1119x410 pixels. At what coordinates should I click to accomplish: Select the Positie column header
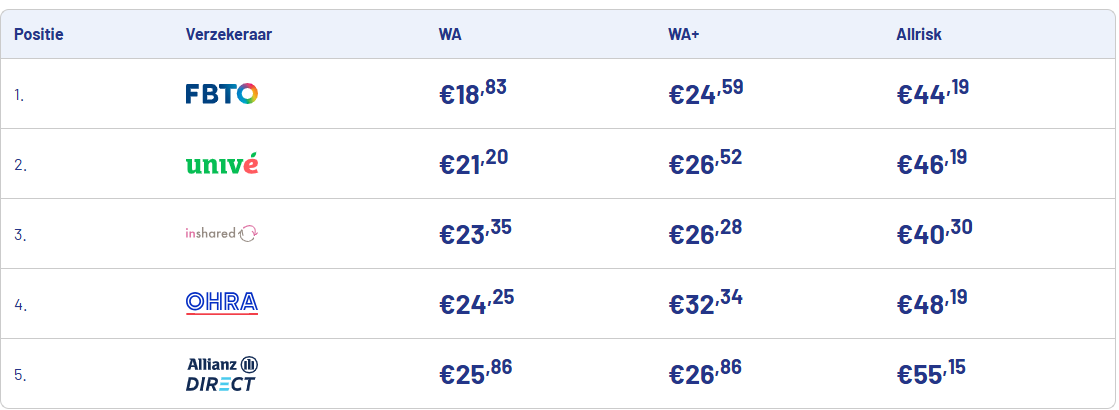click(x=39, y=35)
